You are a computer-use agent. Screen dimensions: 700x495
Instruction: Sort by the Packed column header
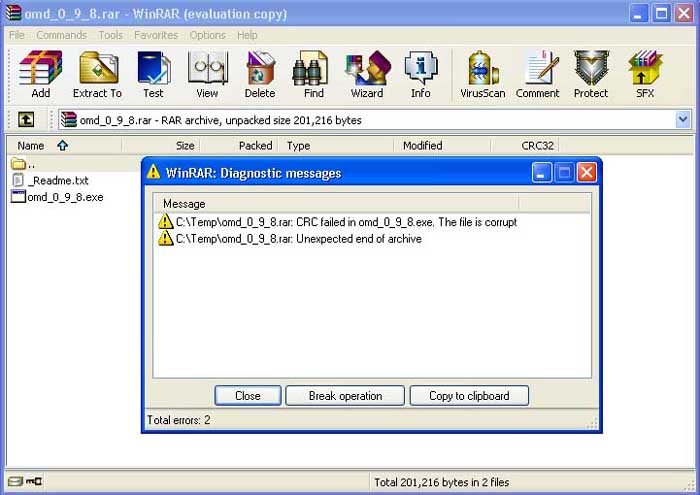pos(239,146)
